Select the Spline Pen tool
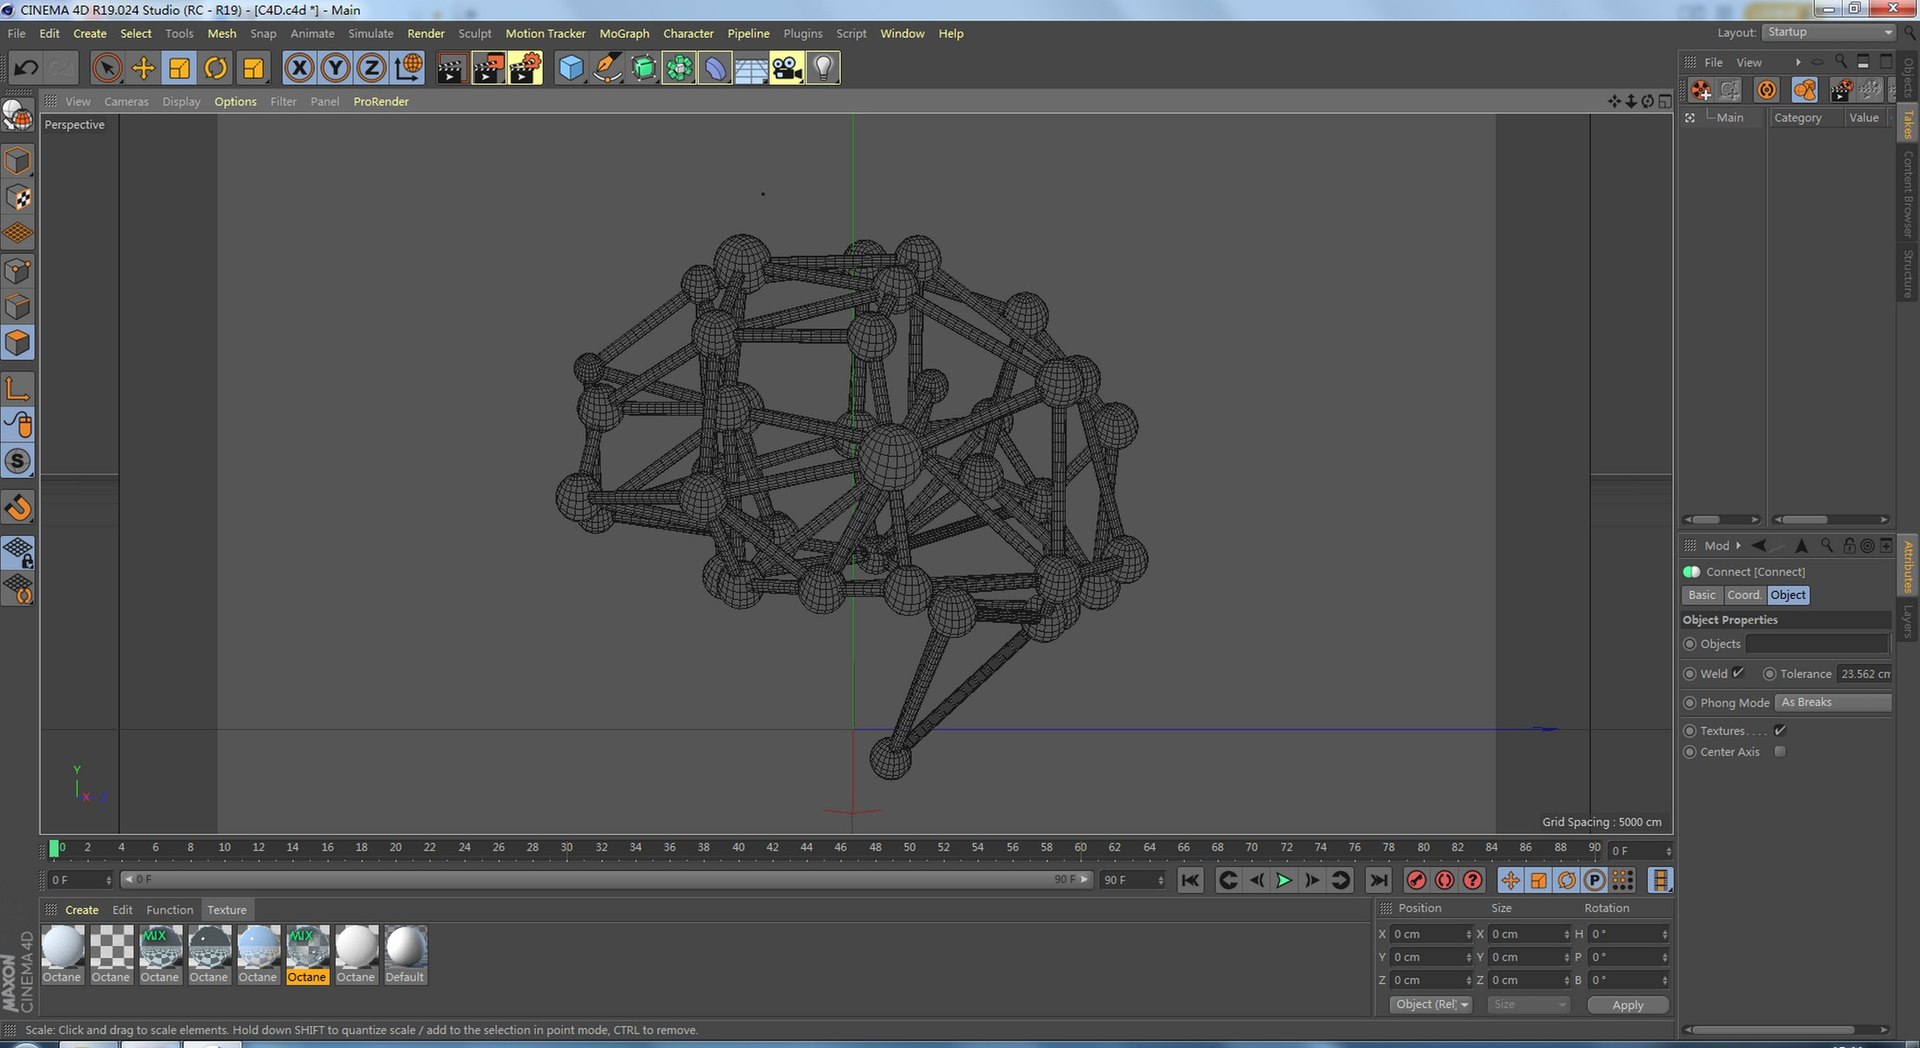Image resolution: width=1920 pixels, height=1048 pixels. pos(607,68)
